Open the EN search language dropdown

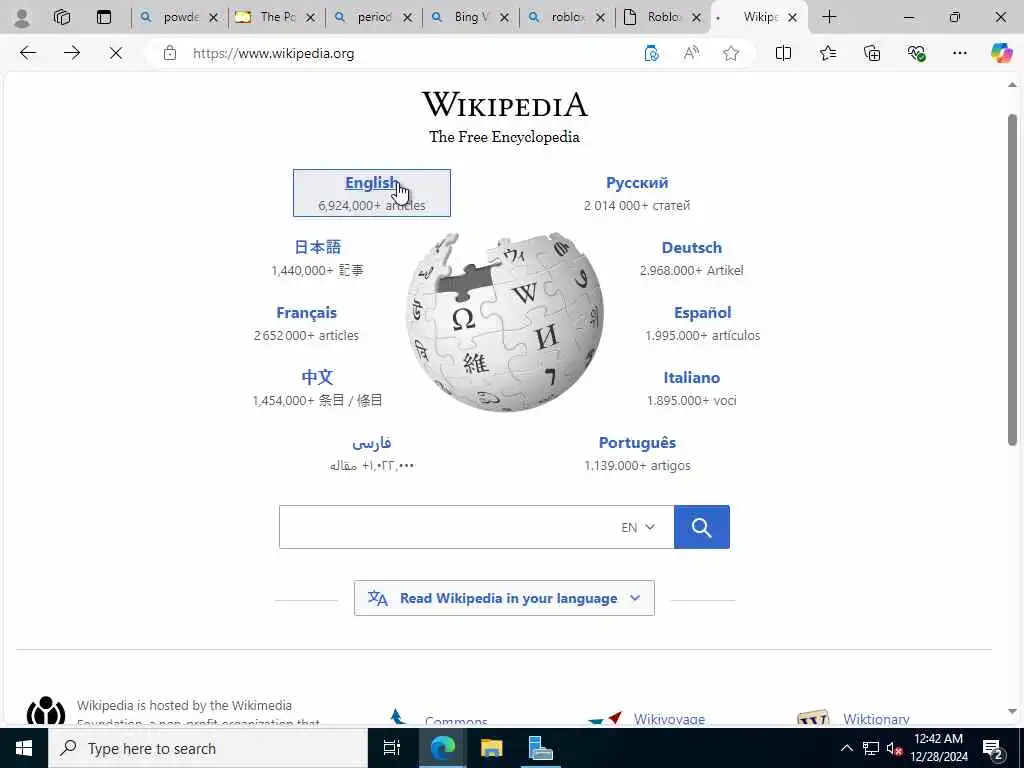[x=638, y=527]
